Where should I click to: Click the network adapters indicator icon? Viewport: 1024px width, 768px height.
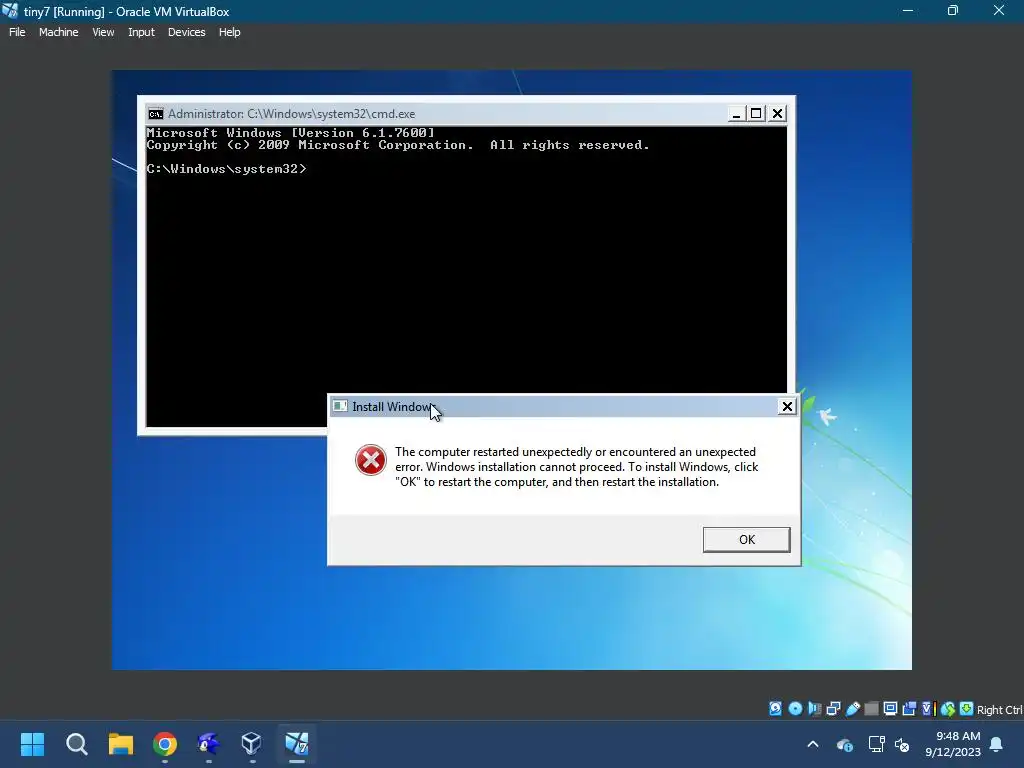833,709
